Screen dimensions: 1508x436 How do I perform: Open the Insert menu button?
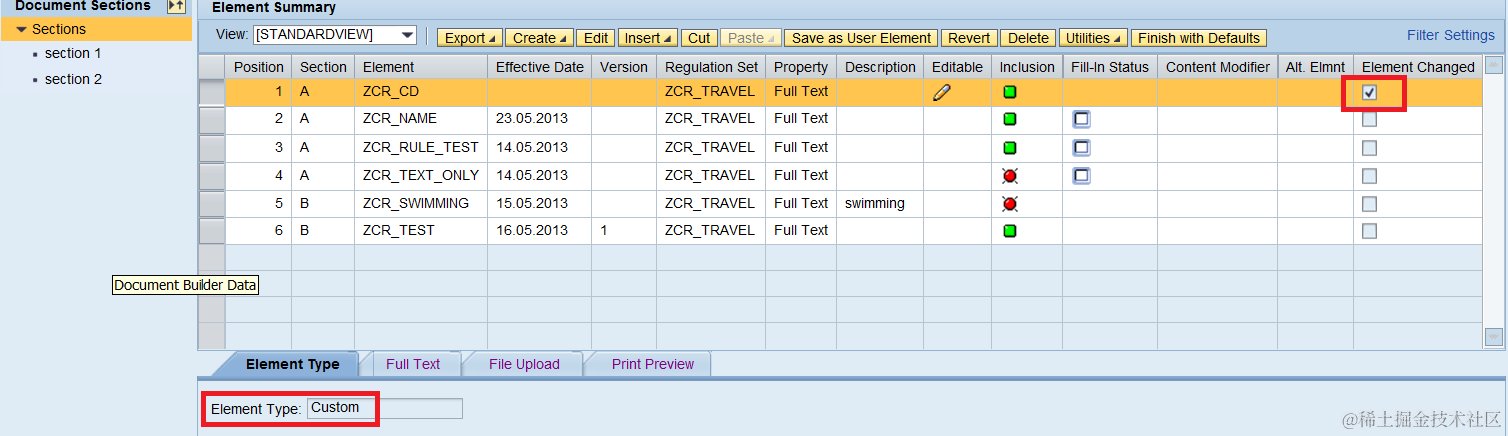coord(648,38)
